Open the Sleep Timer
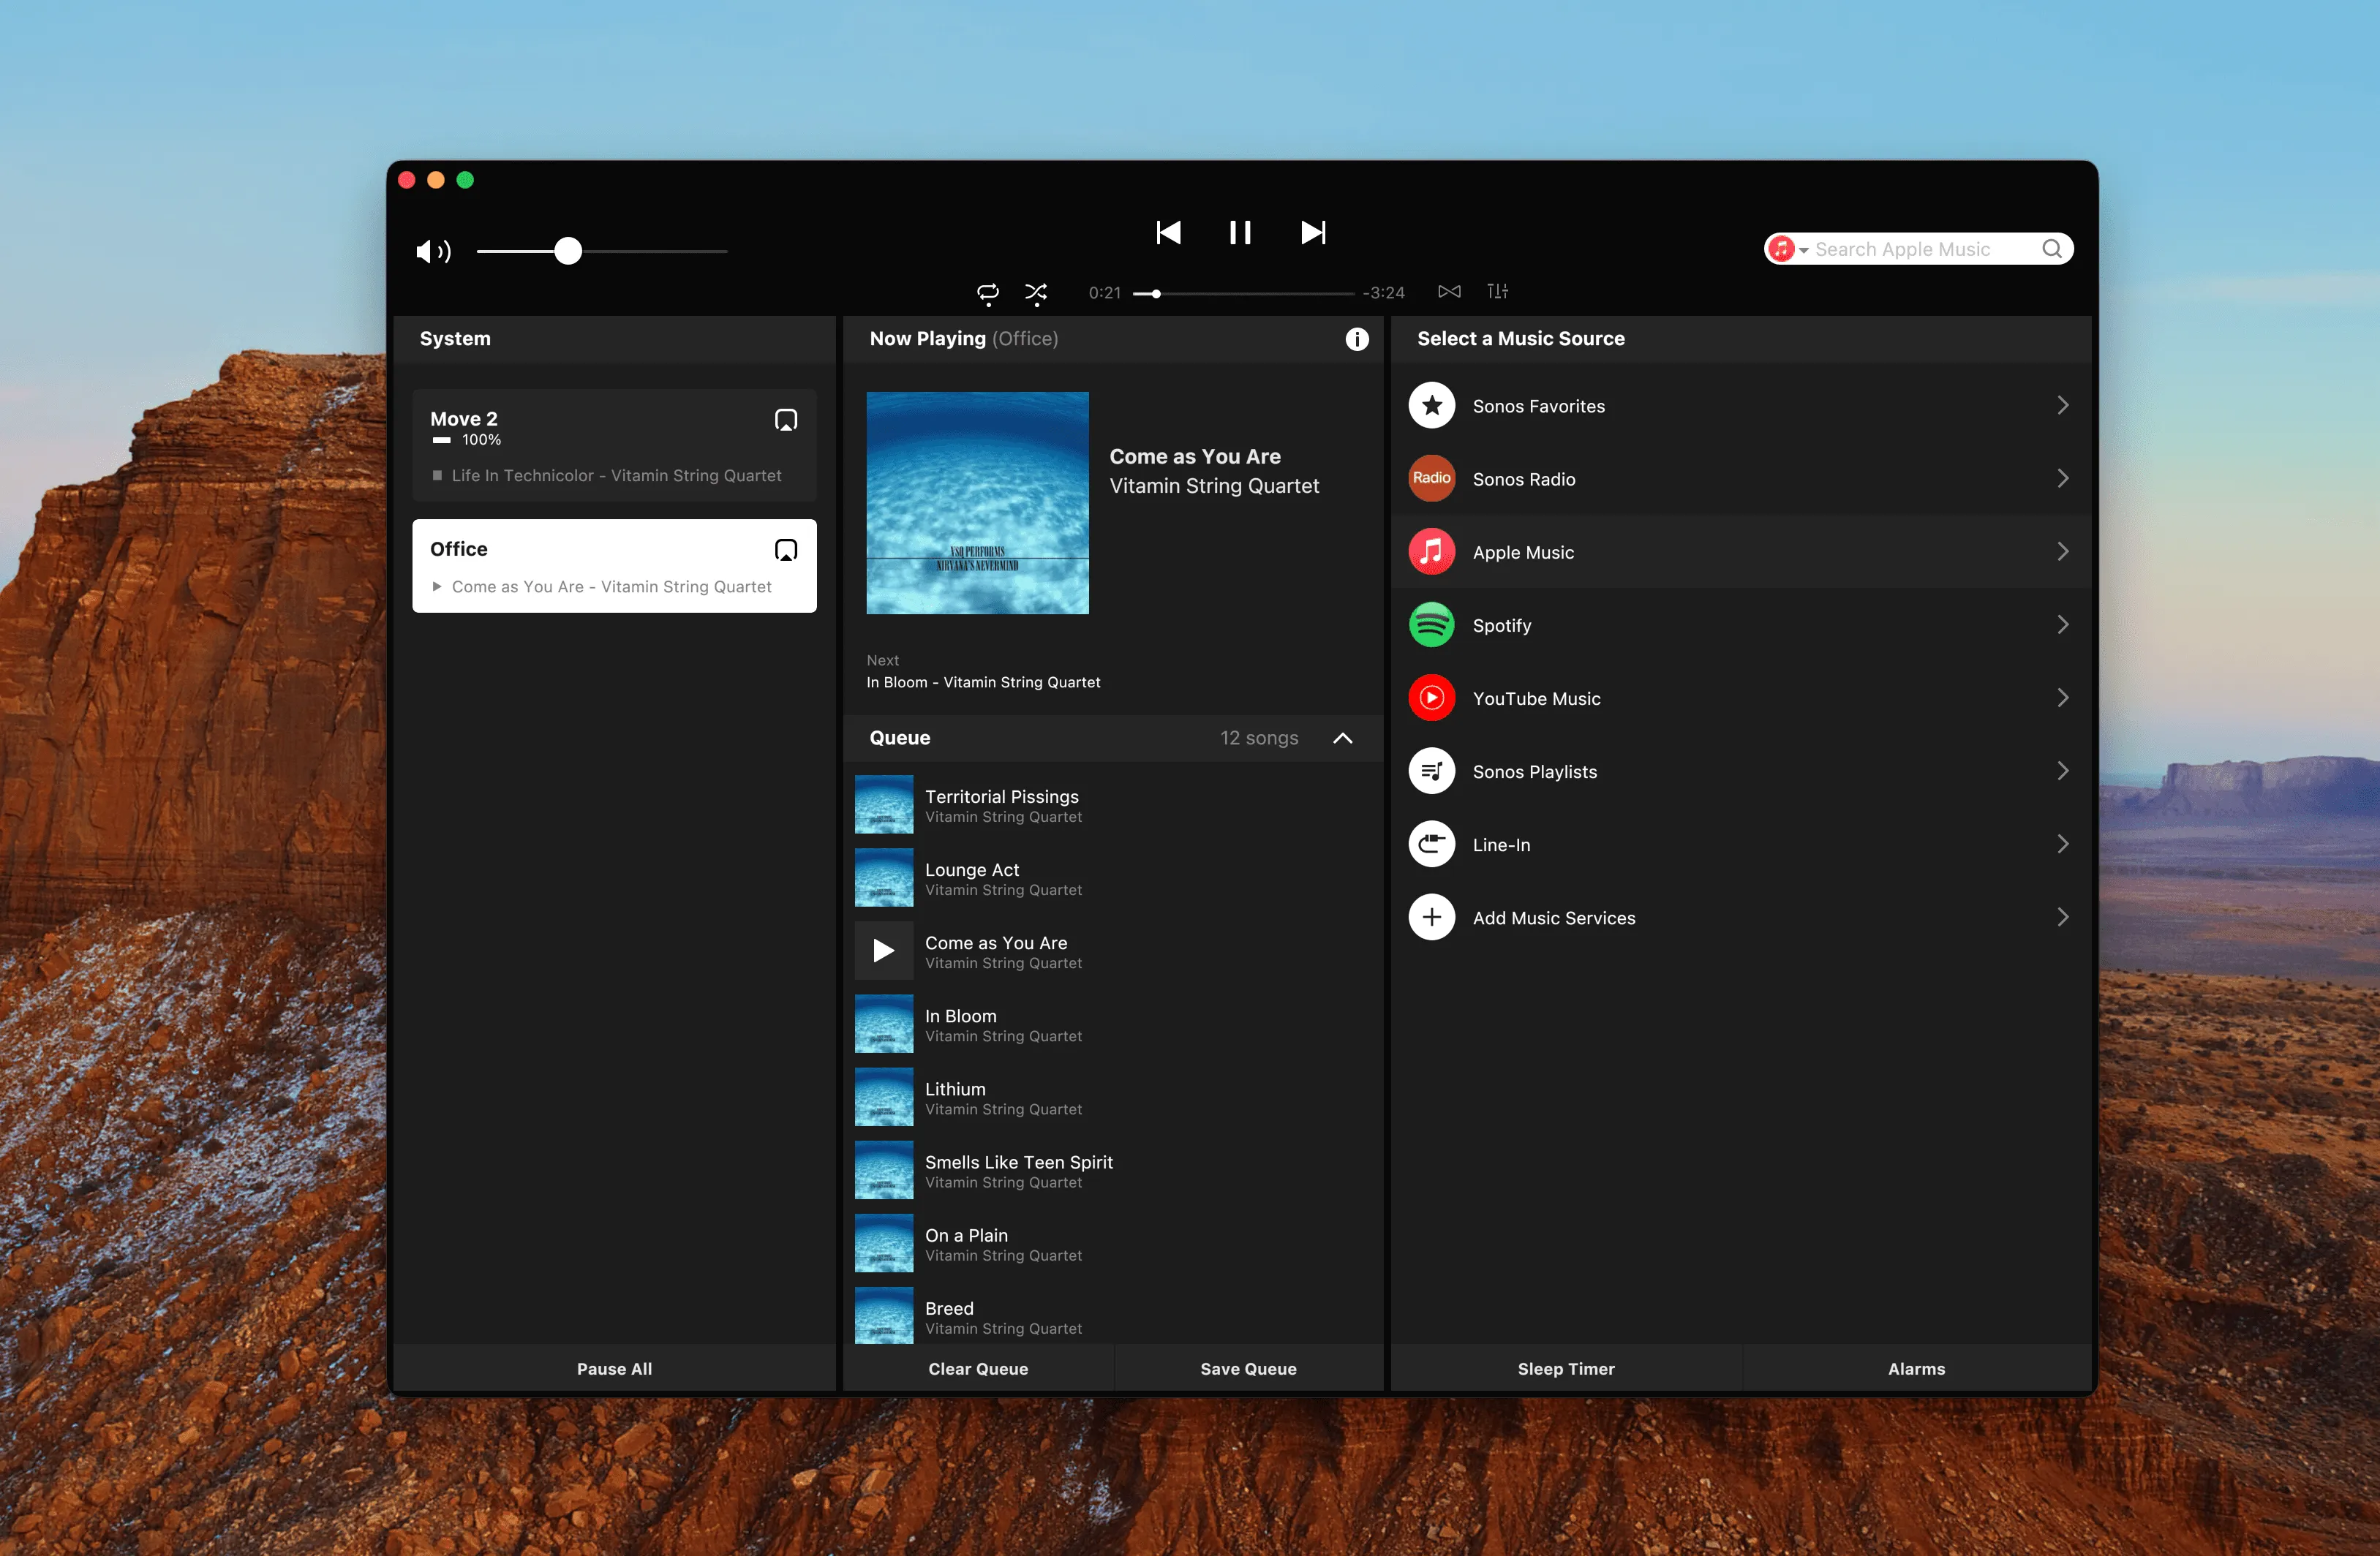The width and height of the screenshot is (2380, 1556). click(1566, 1368)
